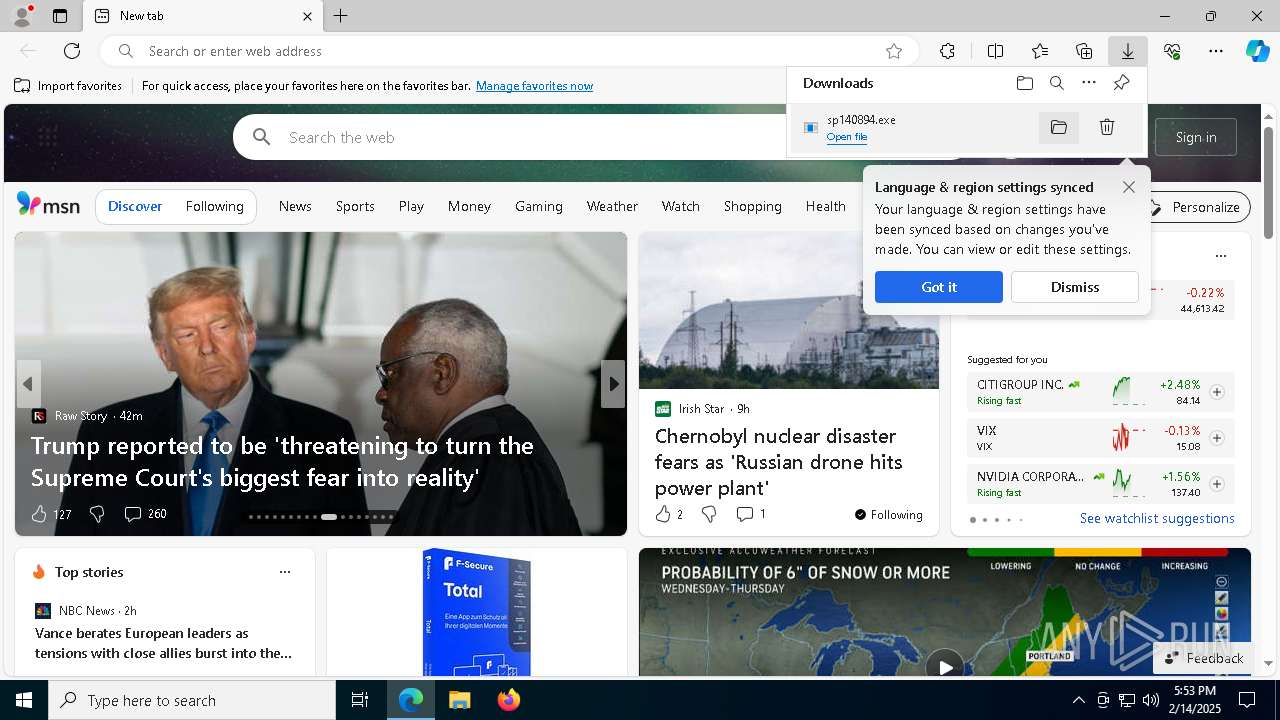Toggle split screen view icon
The image size is (1280, 720).
point(995,51)
